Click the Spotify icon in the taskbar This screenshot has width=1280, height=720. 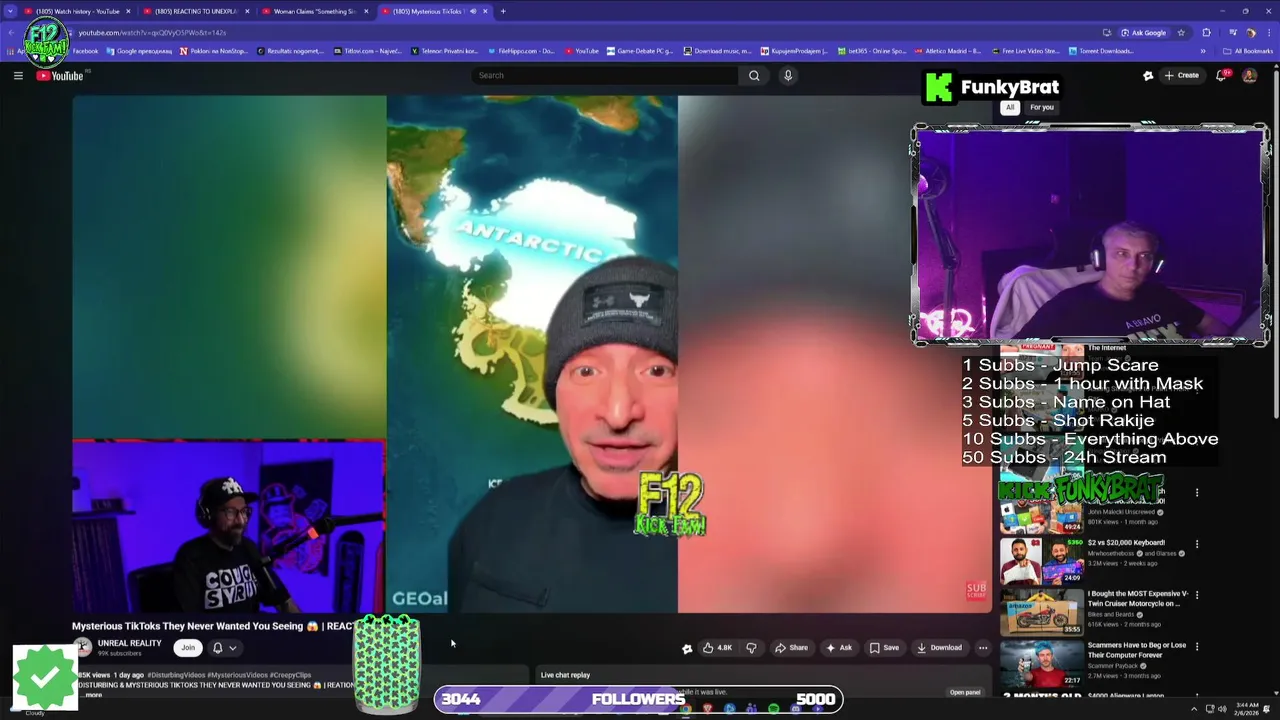pos(773,709)
